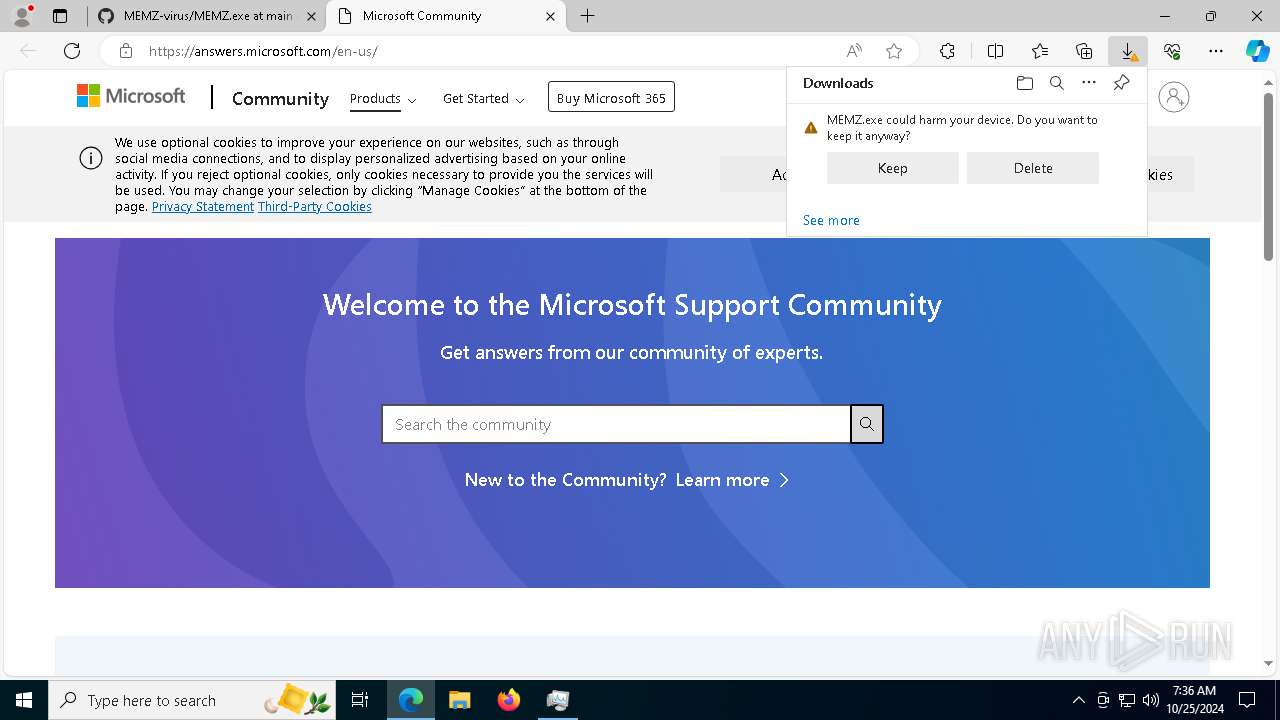Expand the Products dropdown

[383, 98]
